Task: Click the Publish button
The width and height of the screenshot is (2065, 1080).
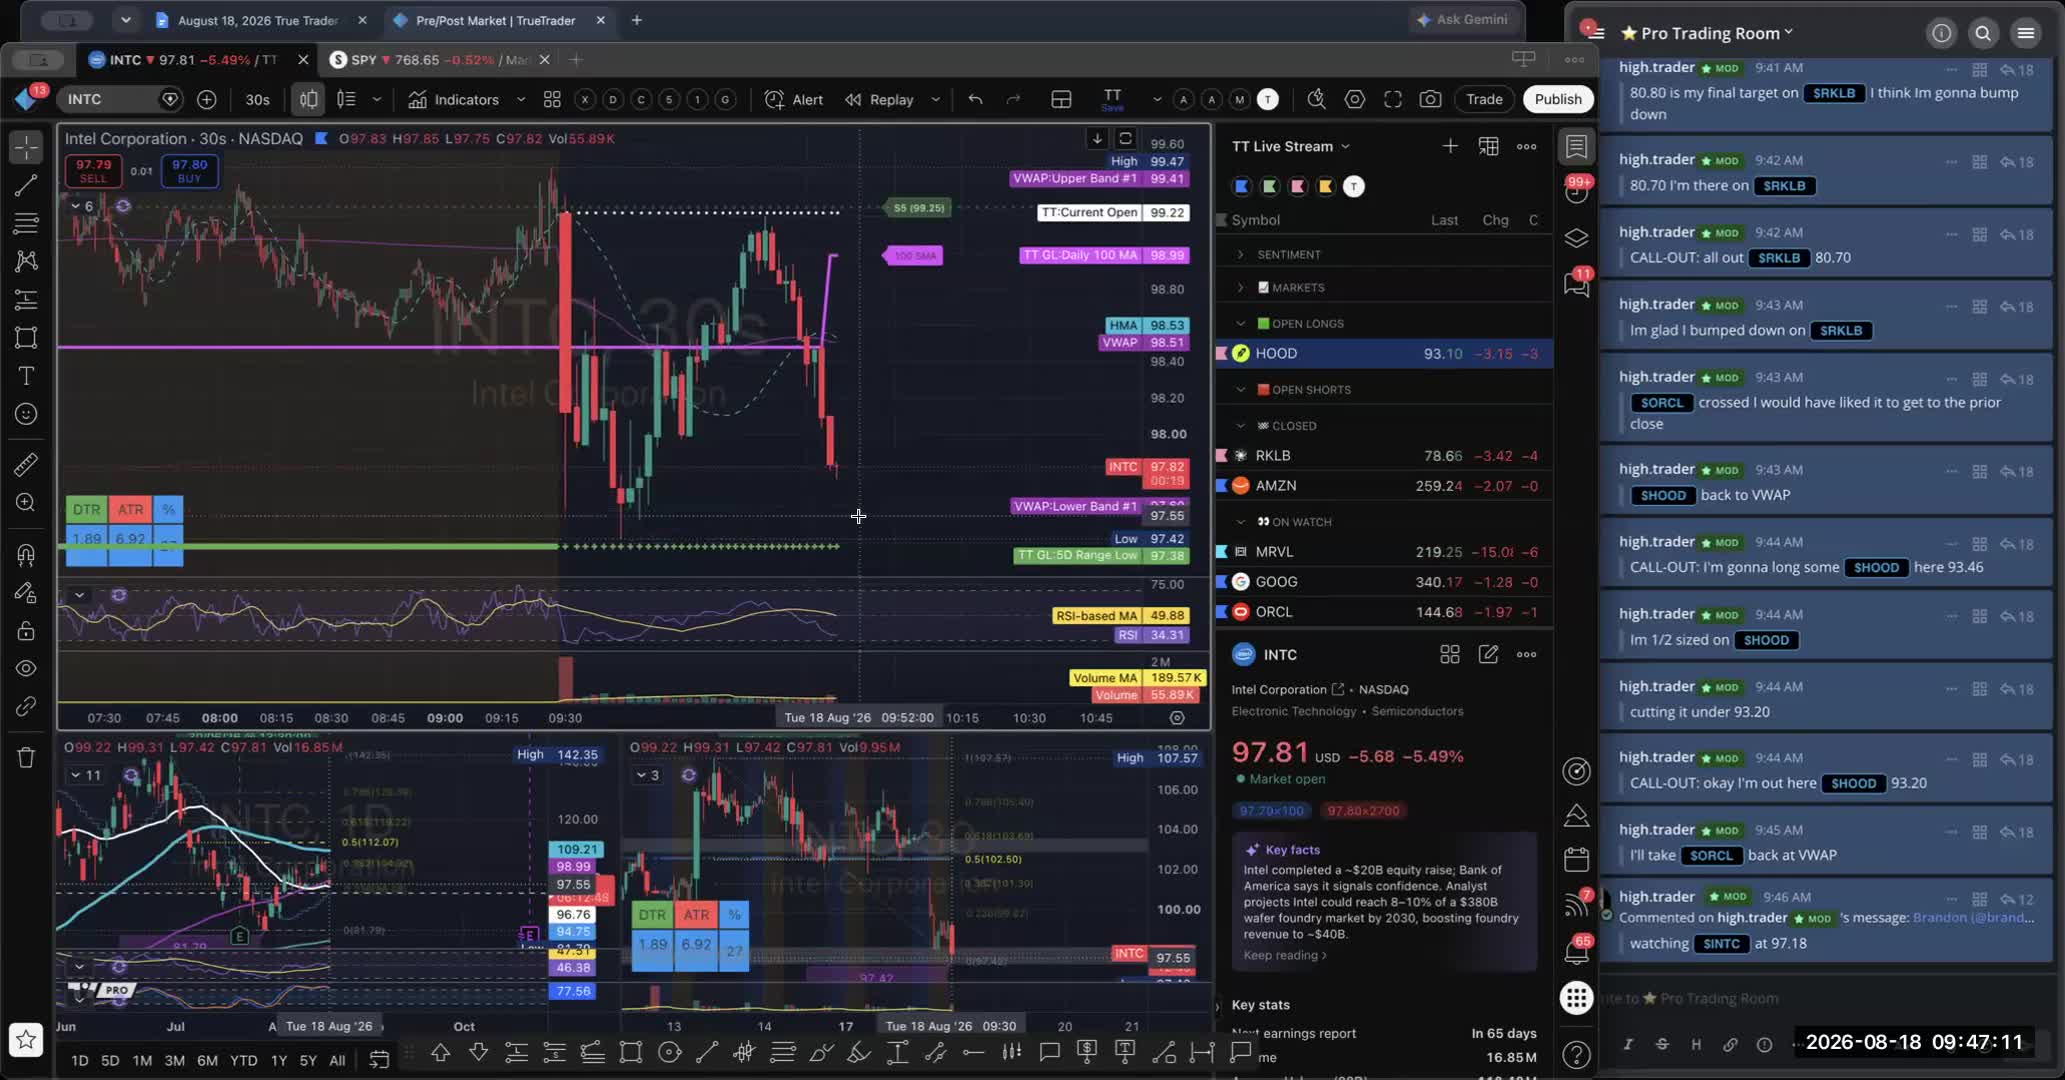Action: [1557, 99]
